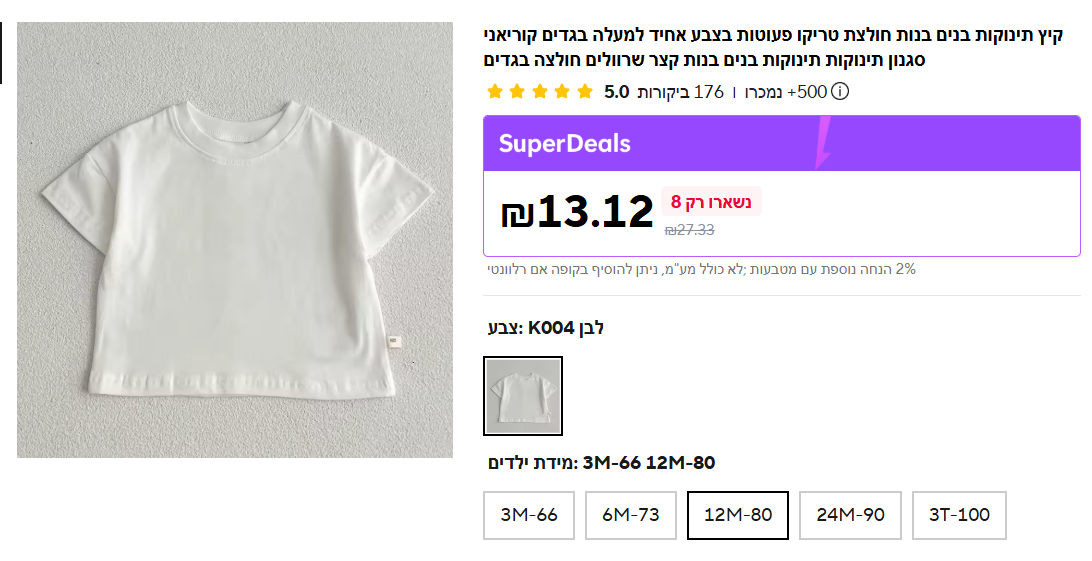Open the main white t-shirt product image
The width and height of the screenshot is (1092, 561).
[x=235, y=240]
